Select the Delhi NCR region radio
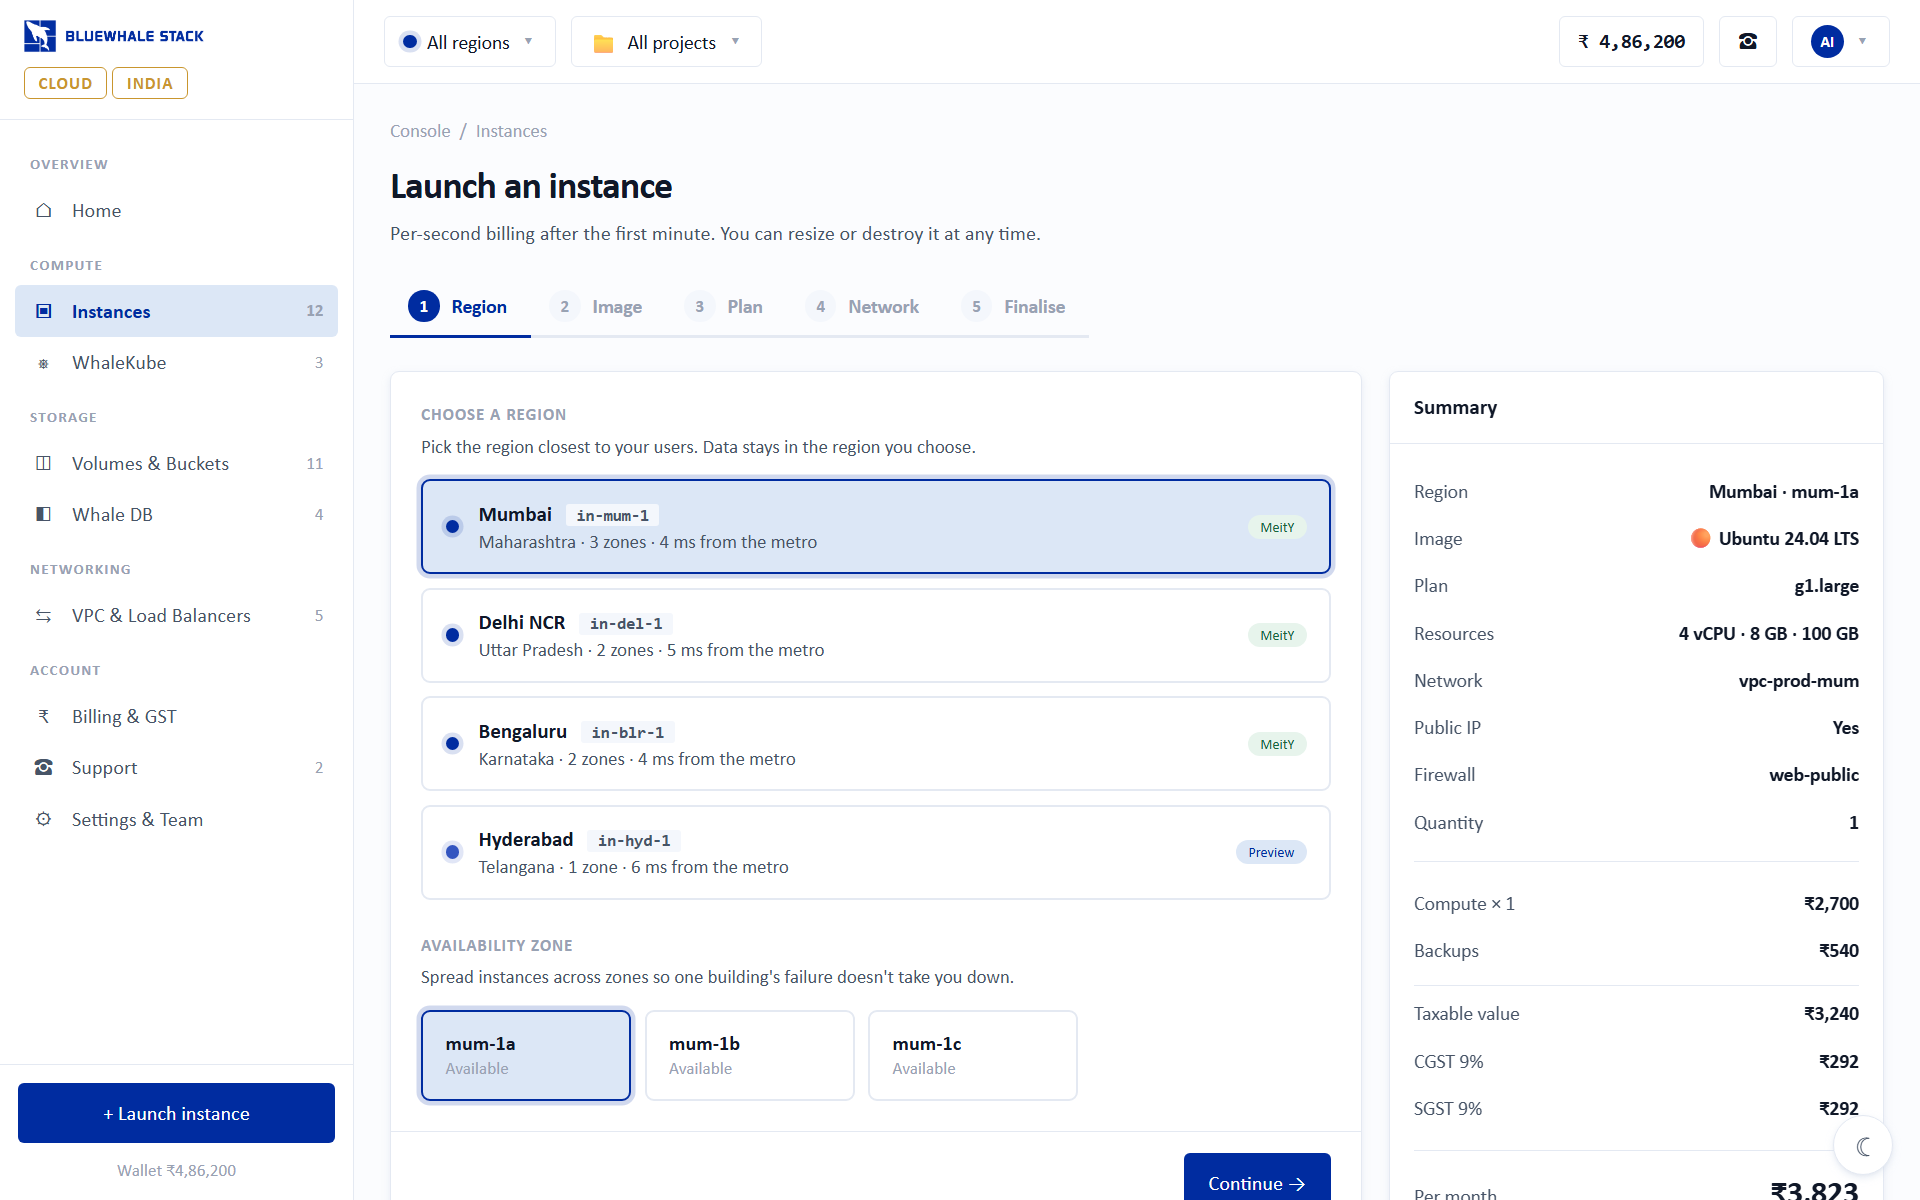Screen dimensions: 1920x1200 452,635
